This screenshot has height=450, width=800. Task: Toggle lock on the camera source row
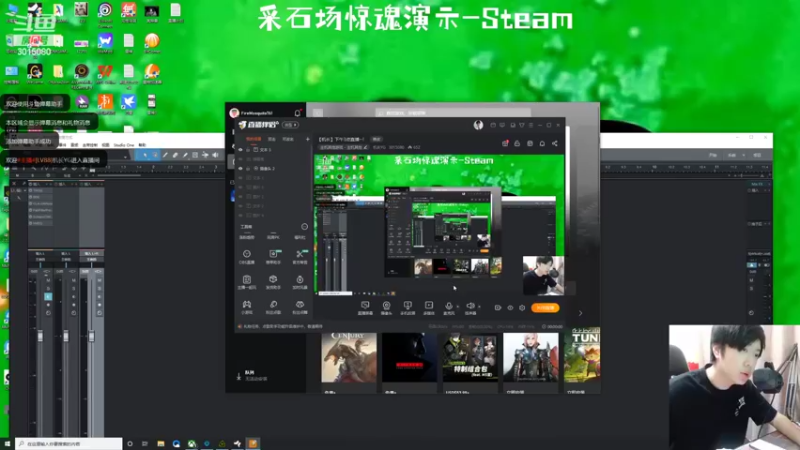coord(248,168)
